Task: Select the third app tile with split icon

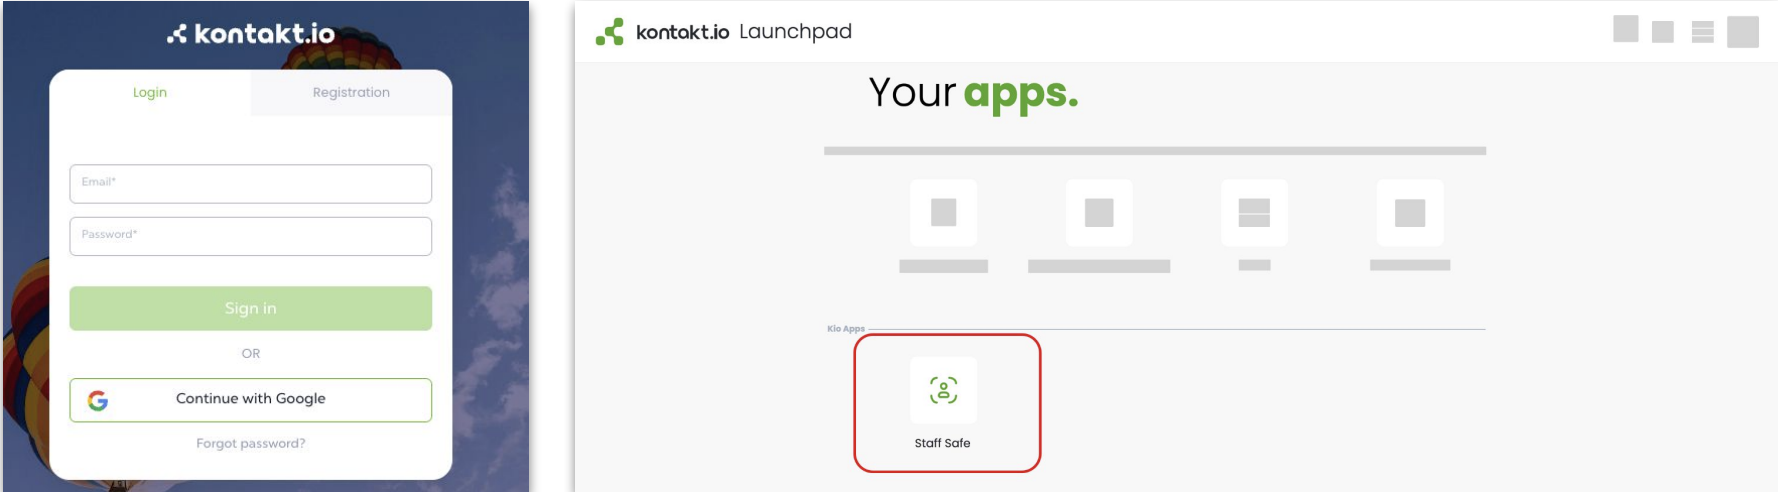Action: pos(1254,212)
